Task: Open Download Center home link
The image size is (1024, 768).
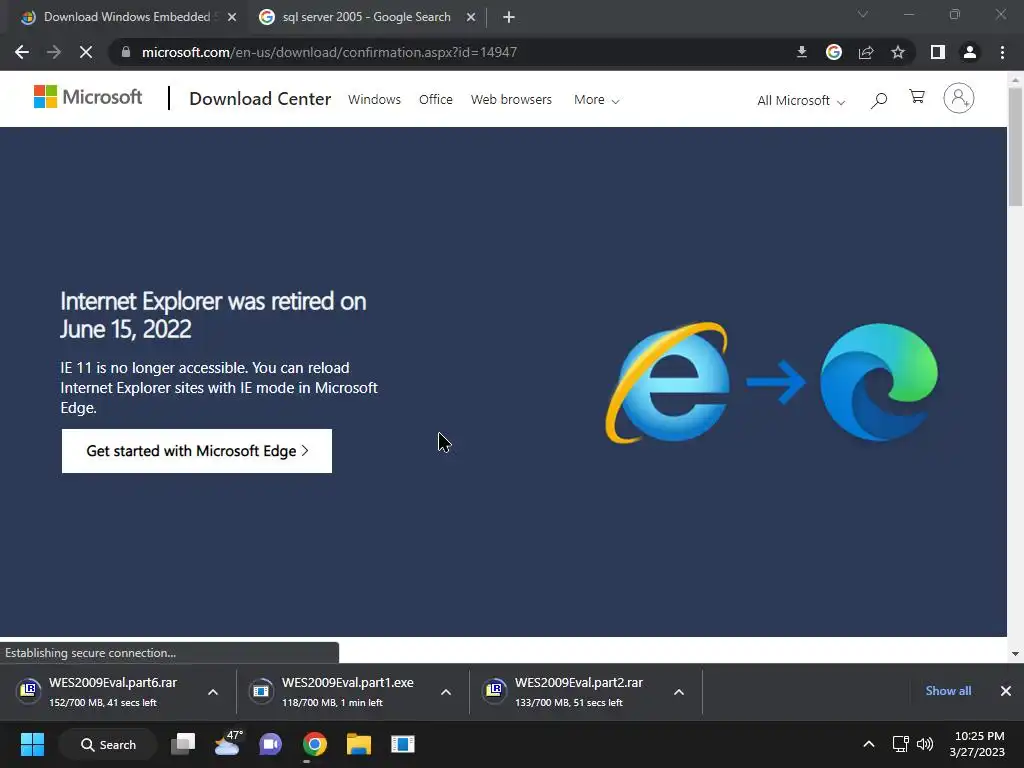Action: pyautogui.click(x=260, y=99)
